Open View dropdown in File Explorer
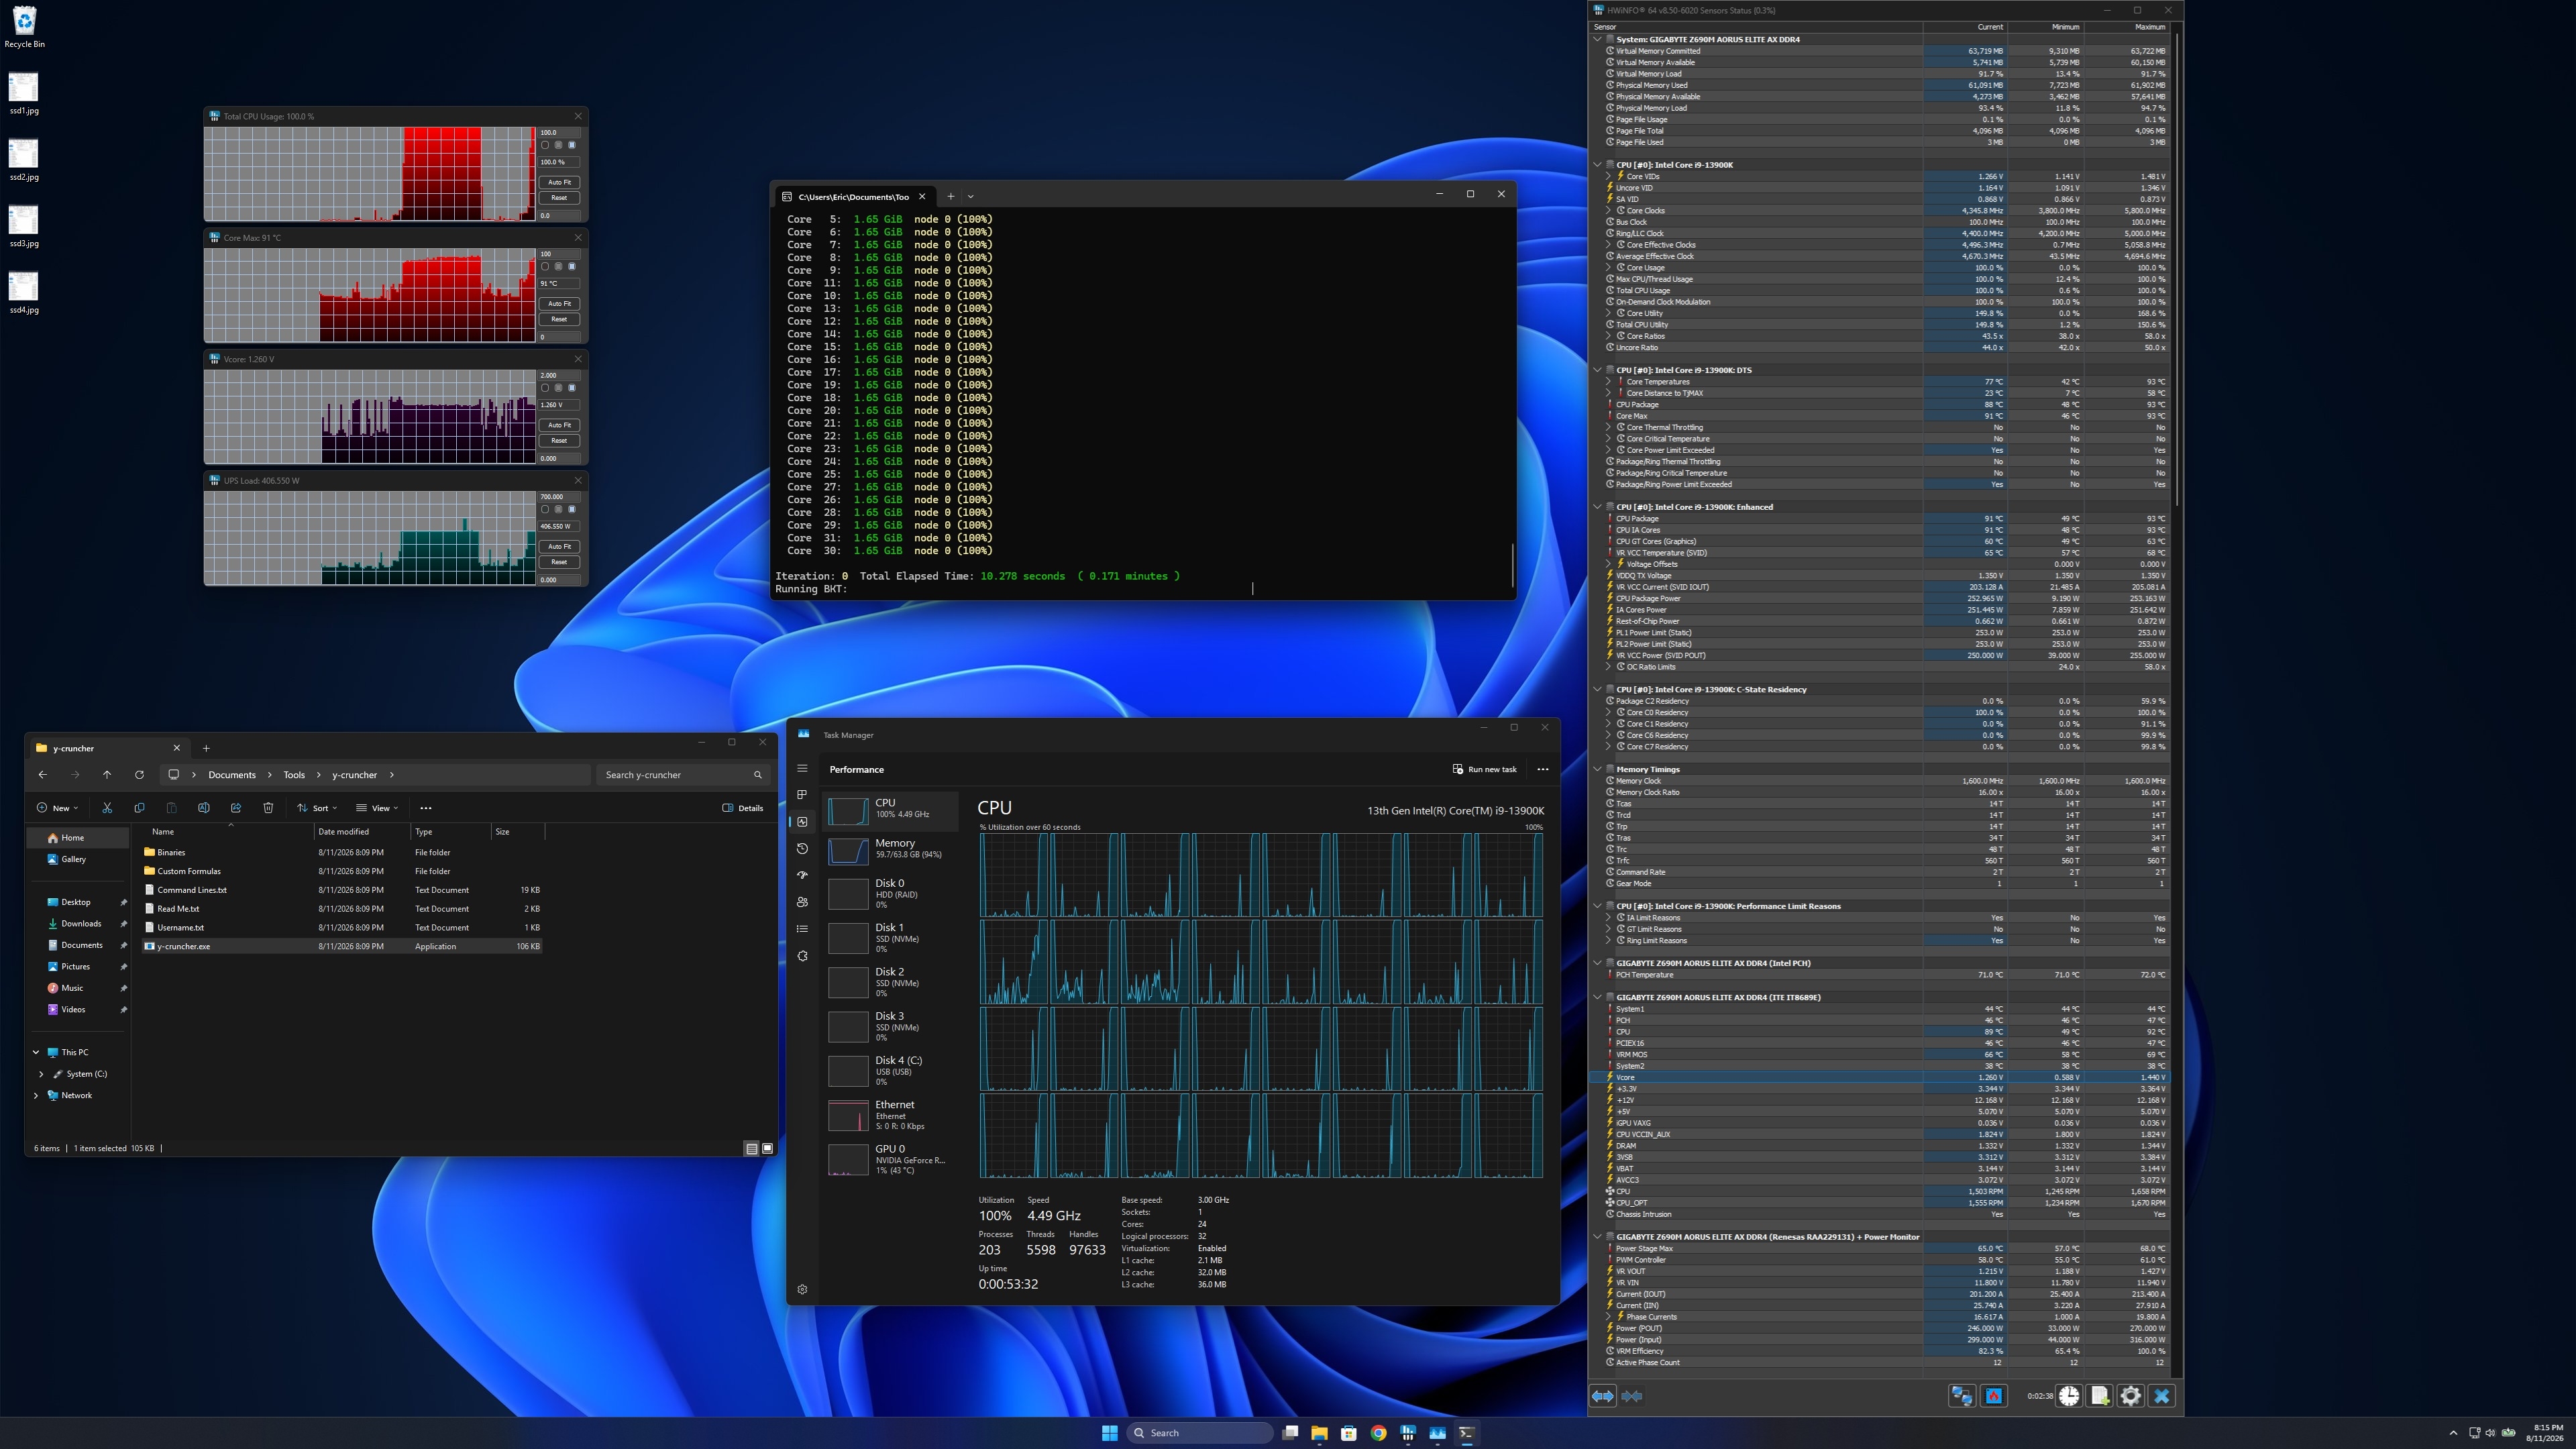 377,808
